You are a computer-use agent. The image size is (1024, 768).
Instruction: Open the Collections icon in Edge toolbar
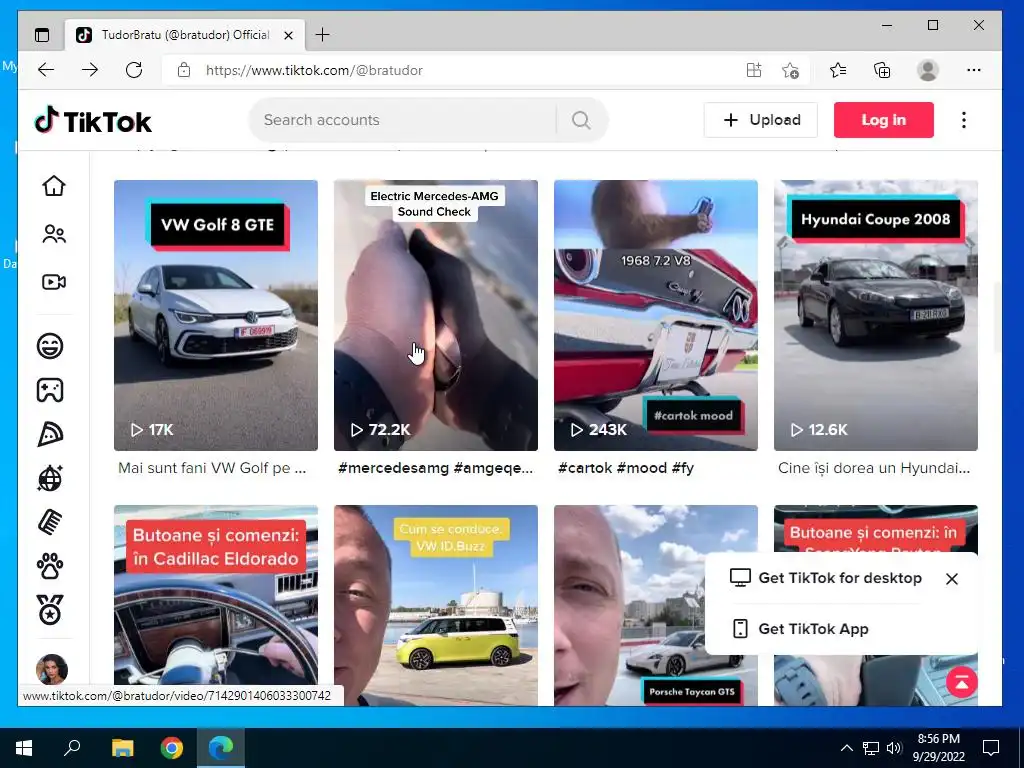tap(882, 70)
